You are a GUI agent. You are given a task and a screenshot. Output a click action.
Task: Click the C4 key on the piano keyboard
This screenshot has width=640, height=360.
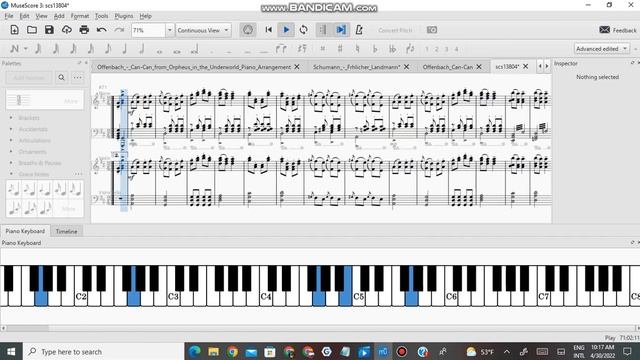click(266, 297)
